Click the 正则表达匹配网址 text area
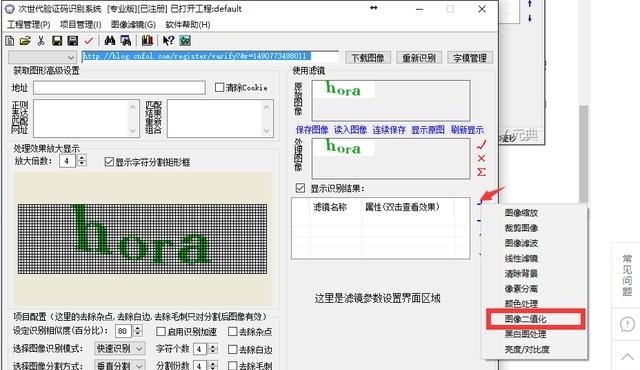Screen dimensions: 640x370 pos(86,118)
